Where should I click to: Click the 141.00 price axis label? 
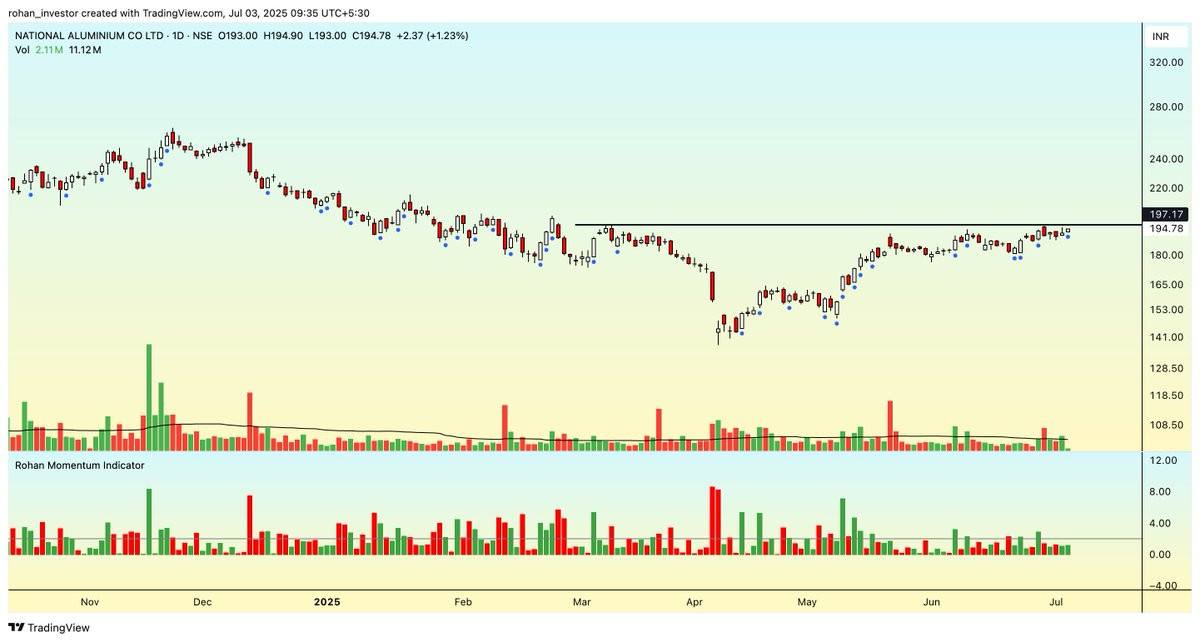[1168, 338]
